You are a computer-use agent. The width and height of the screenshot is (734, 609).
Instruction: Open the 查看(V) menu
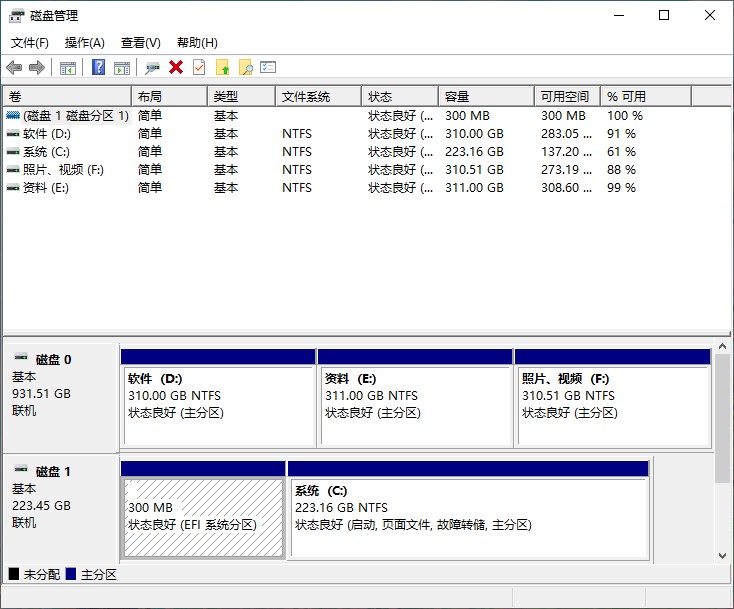click(x=141, y=43)
